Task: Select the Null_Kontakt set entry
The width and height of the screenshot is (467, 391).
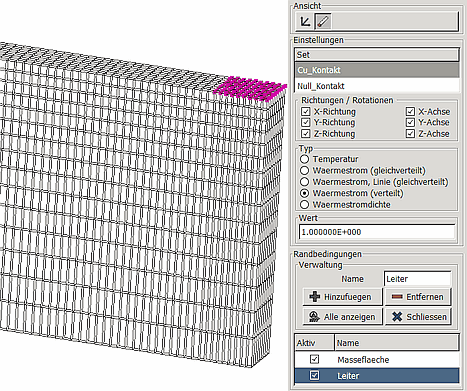Action: tap(377, 86)
